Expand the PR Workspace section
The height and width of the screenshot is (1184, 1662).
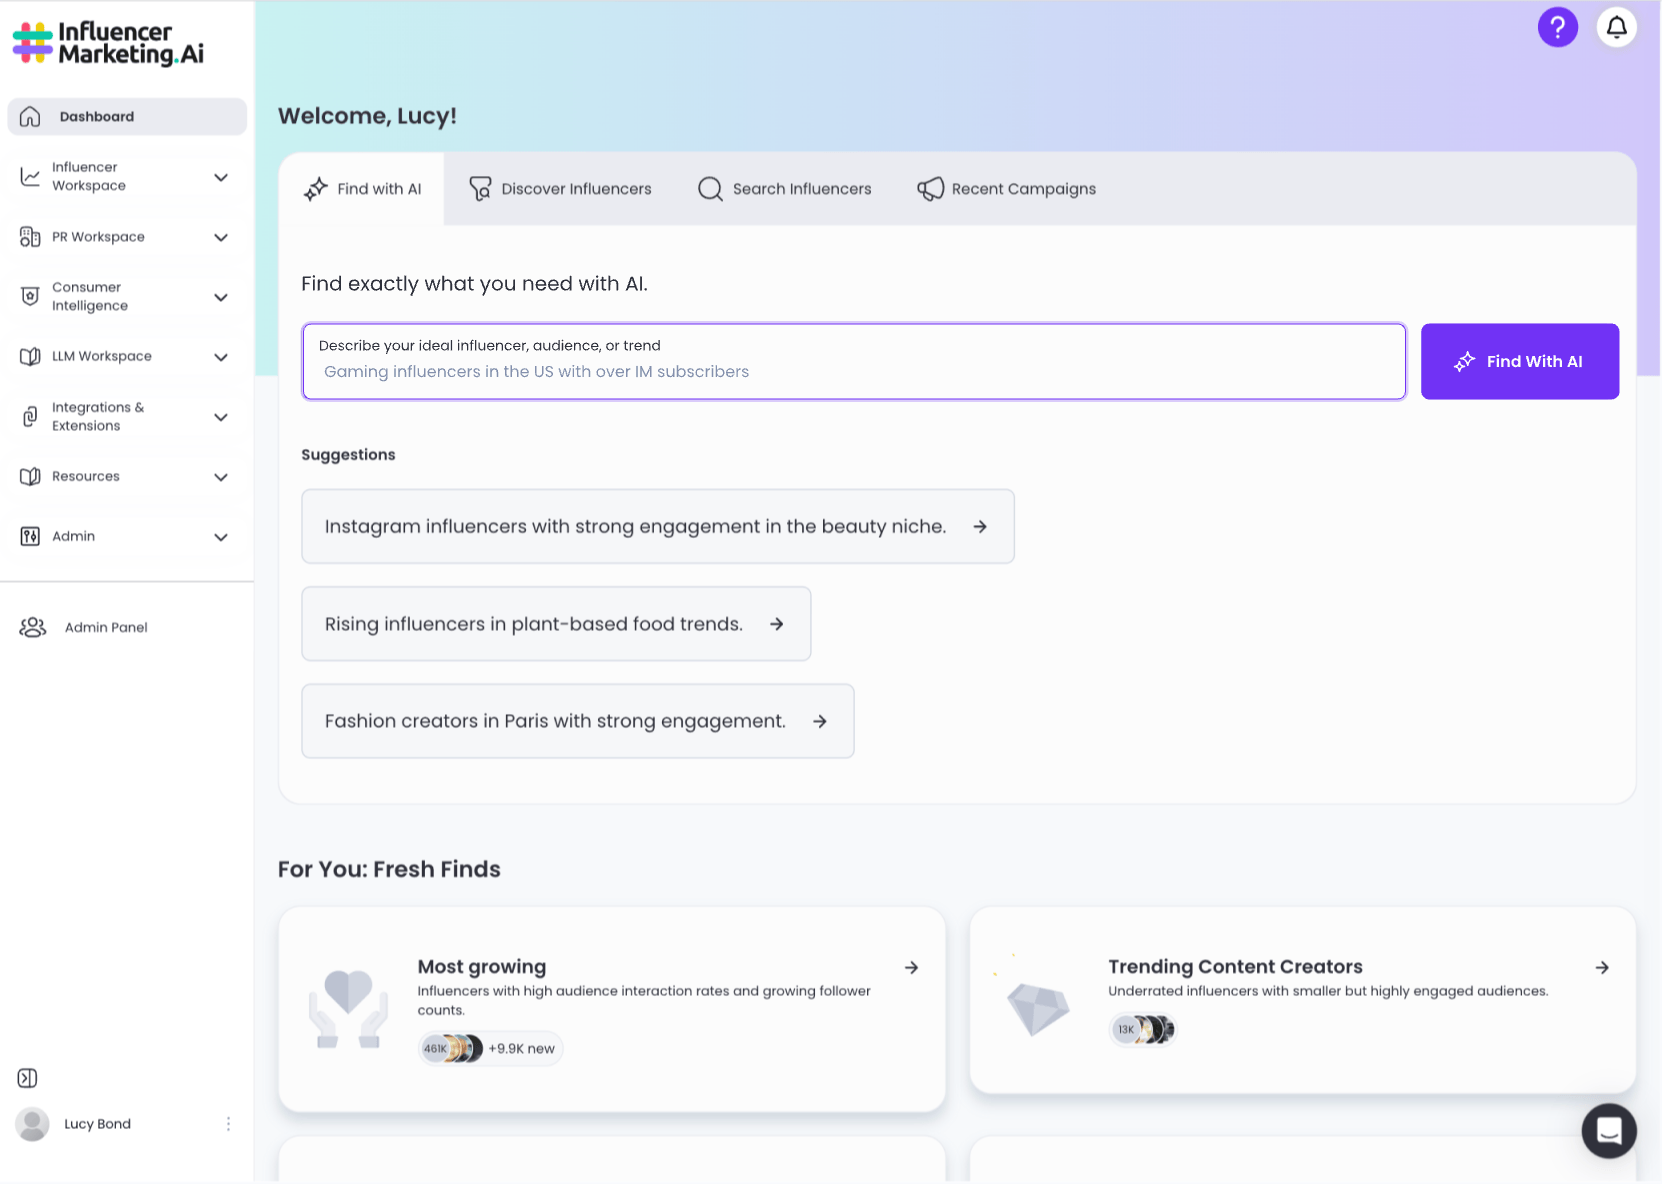click(221, 237)
